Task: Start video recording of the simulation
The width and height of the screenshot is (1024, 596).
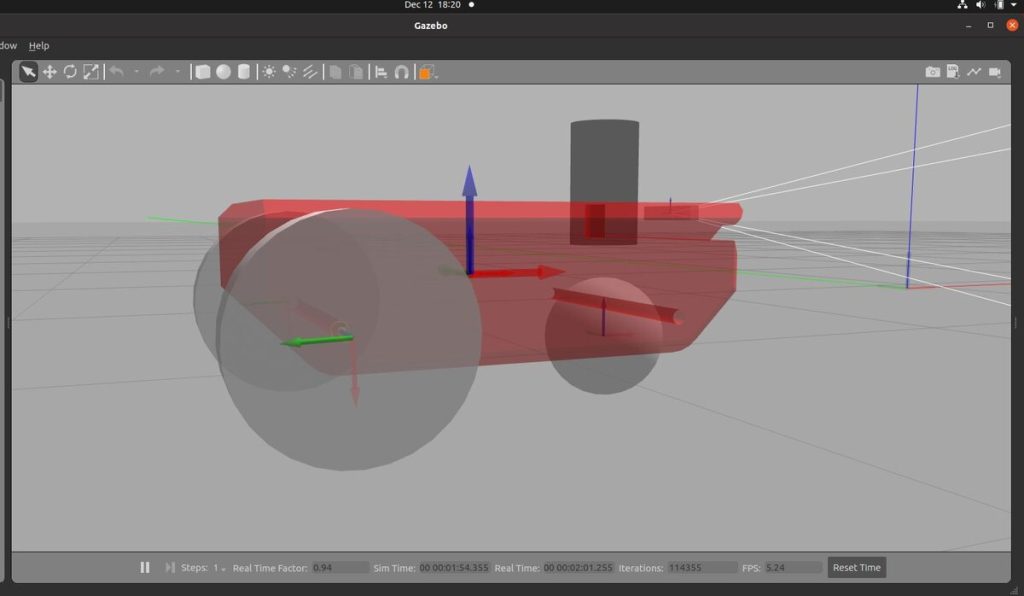Action: 997,71
